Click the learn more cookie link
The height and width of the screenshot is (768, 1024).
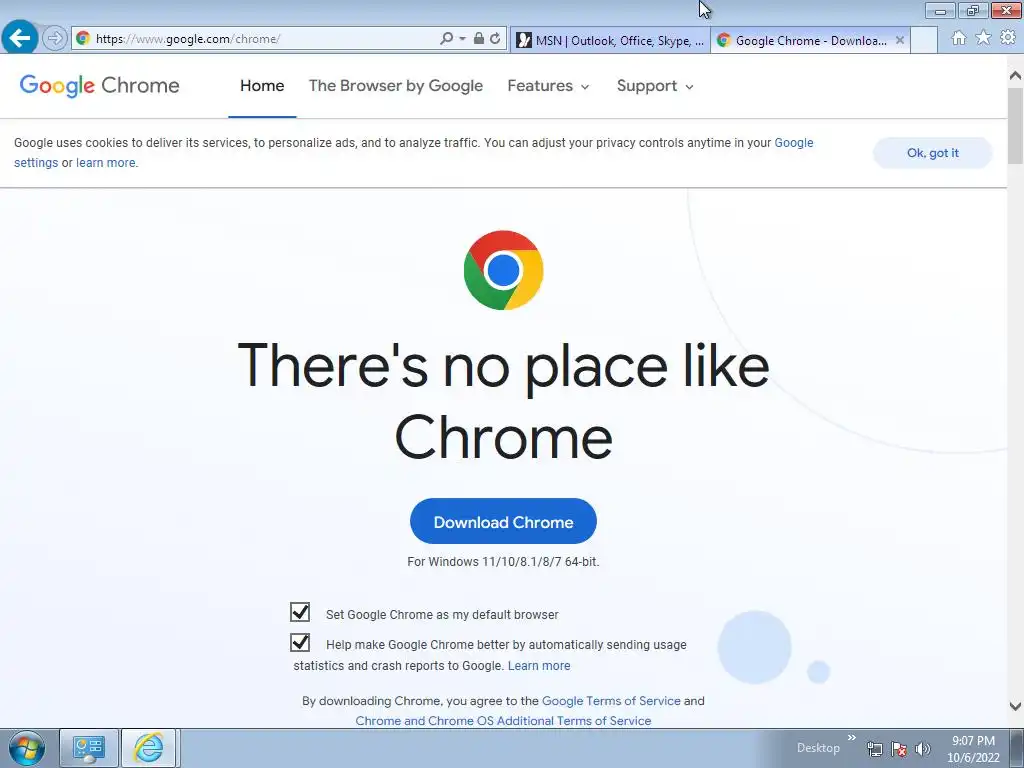point(106,163)
